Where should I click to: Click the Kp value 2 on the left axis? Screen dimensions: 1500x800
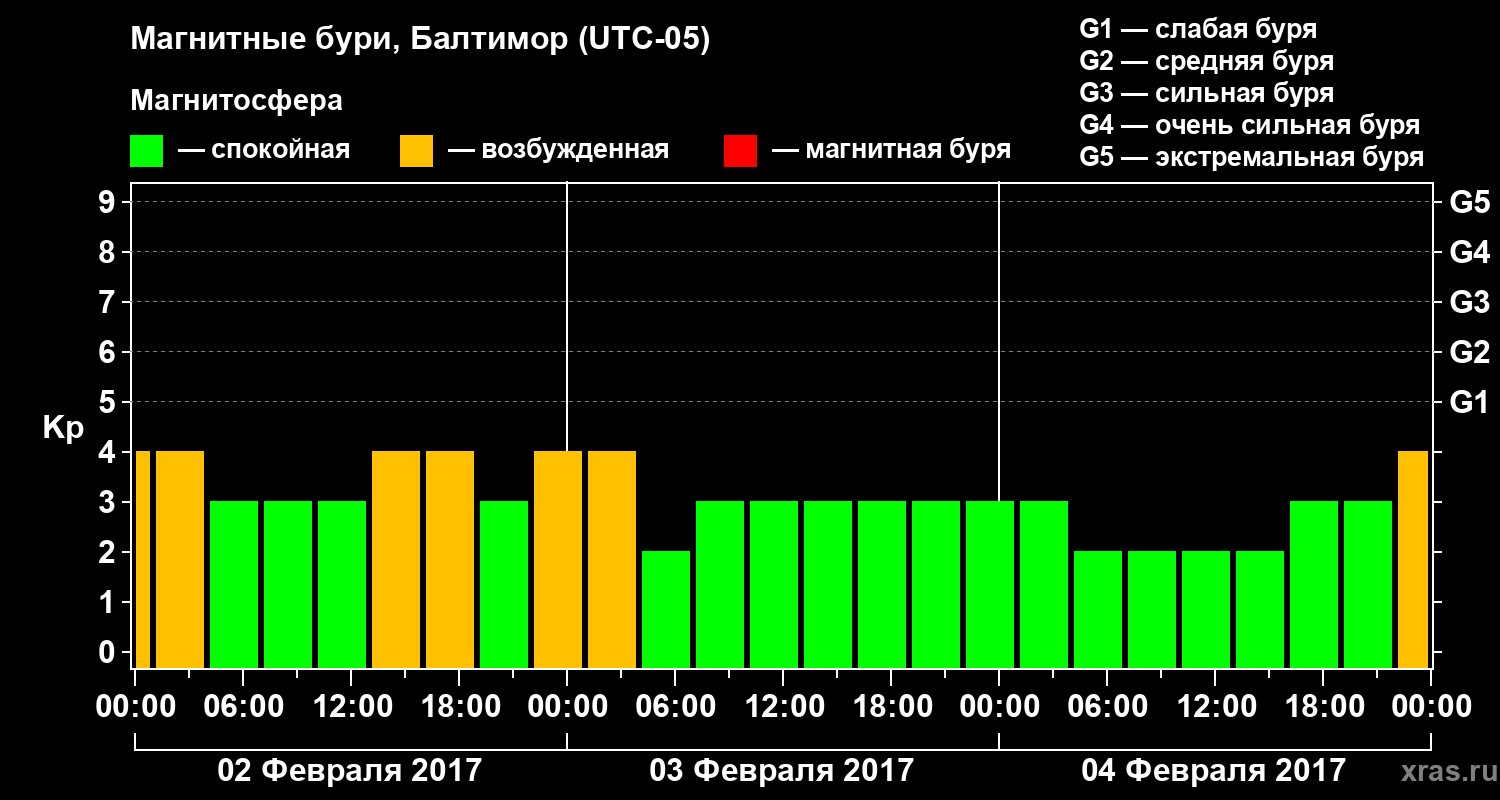(x=109, y=553)
